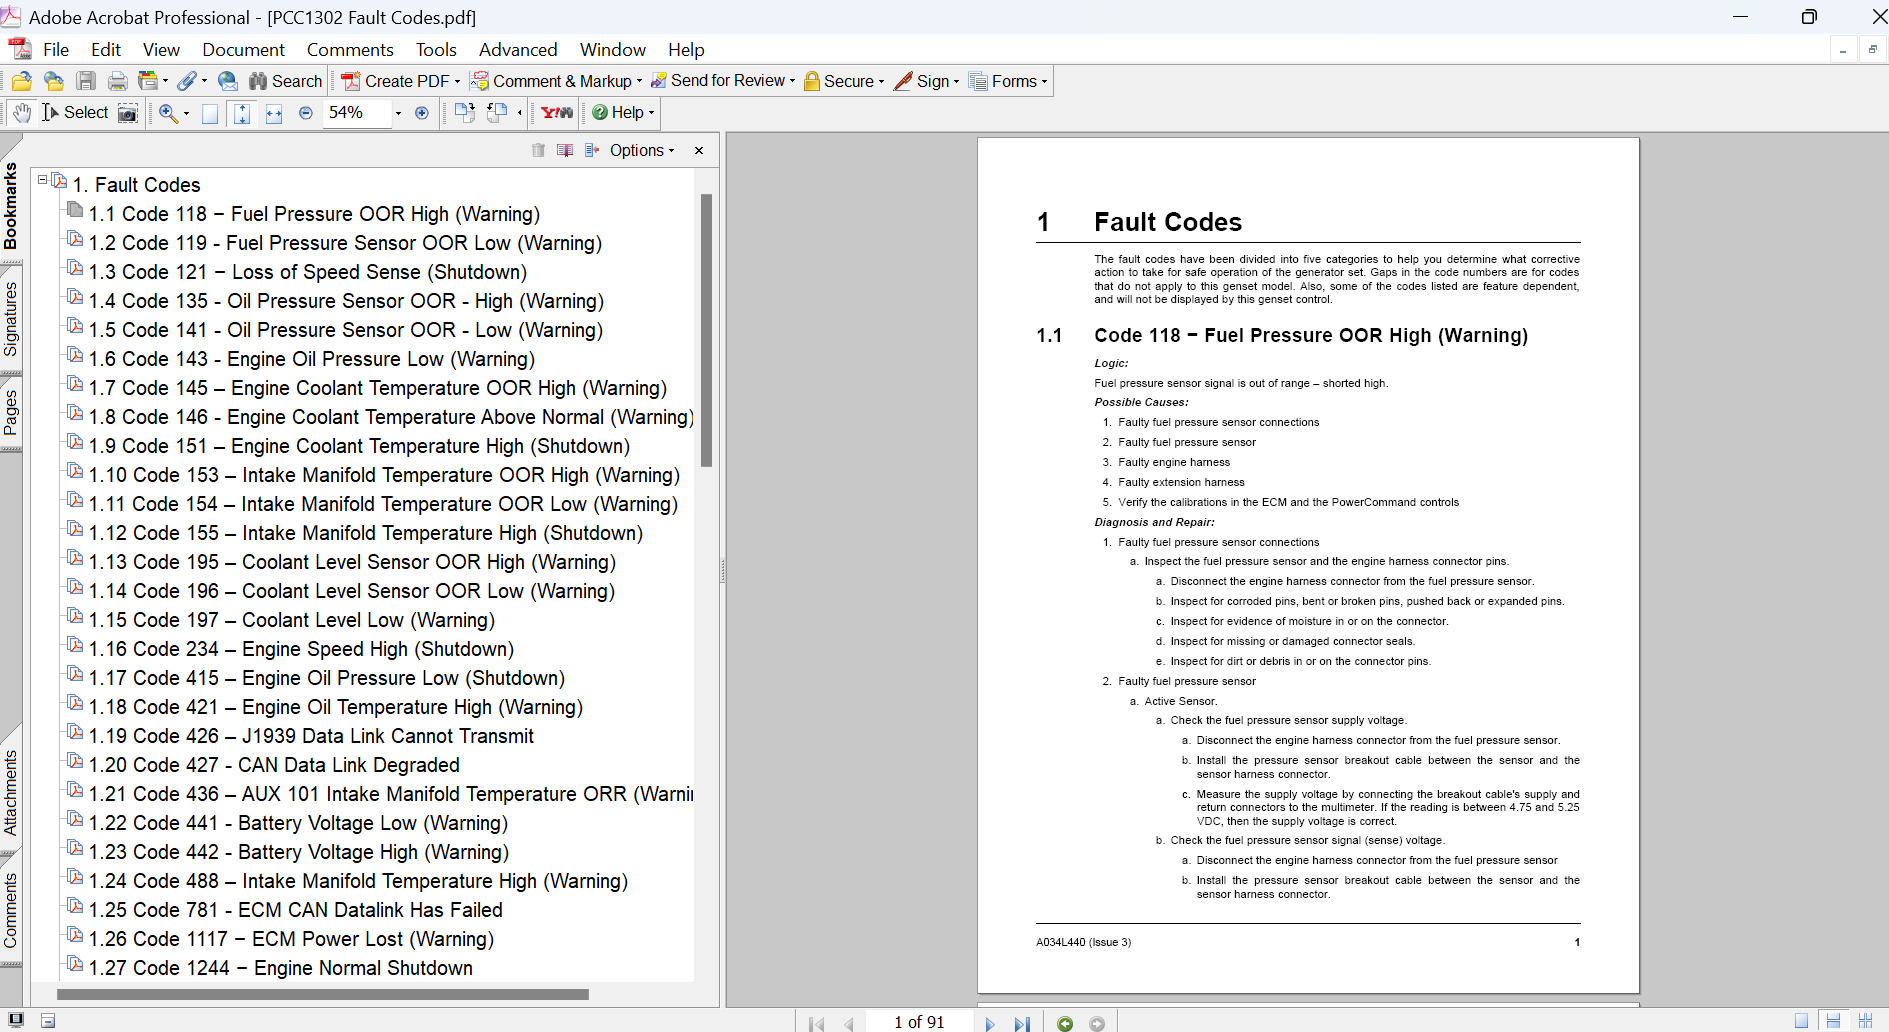Click the Search binoculars button
The width and height of the screenshot is (1889, 1032).
(286, 81)
